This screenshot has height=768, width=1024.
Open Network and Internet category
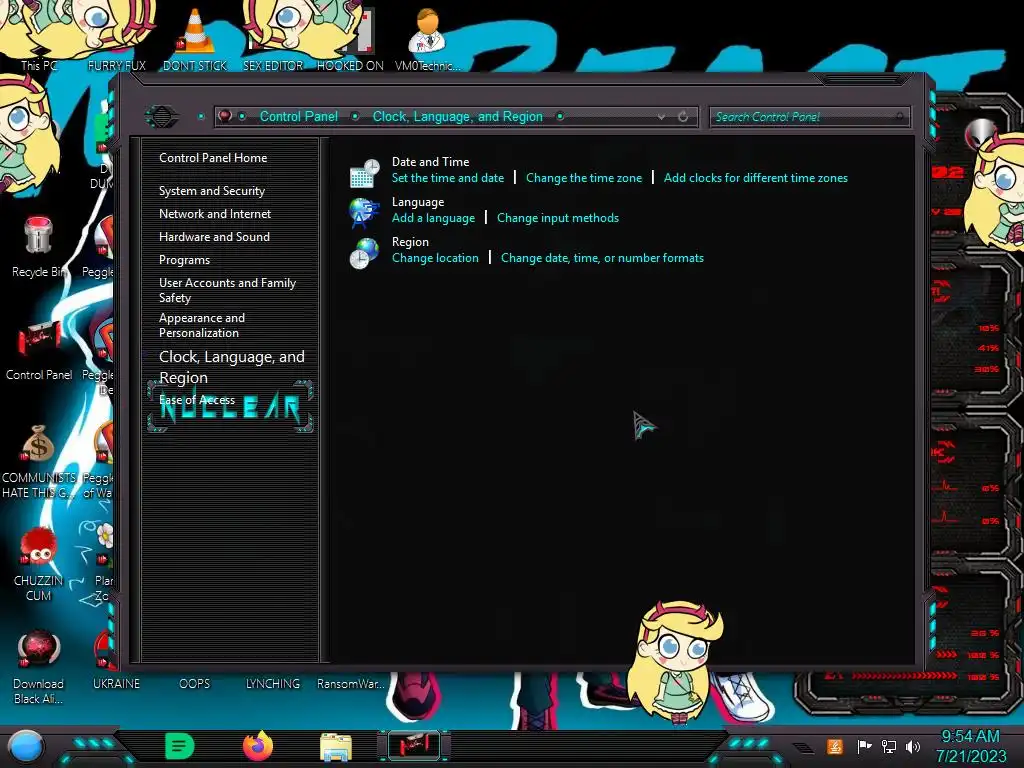(x=215, y=214)
